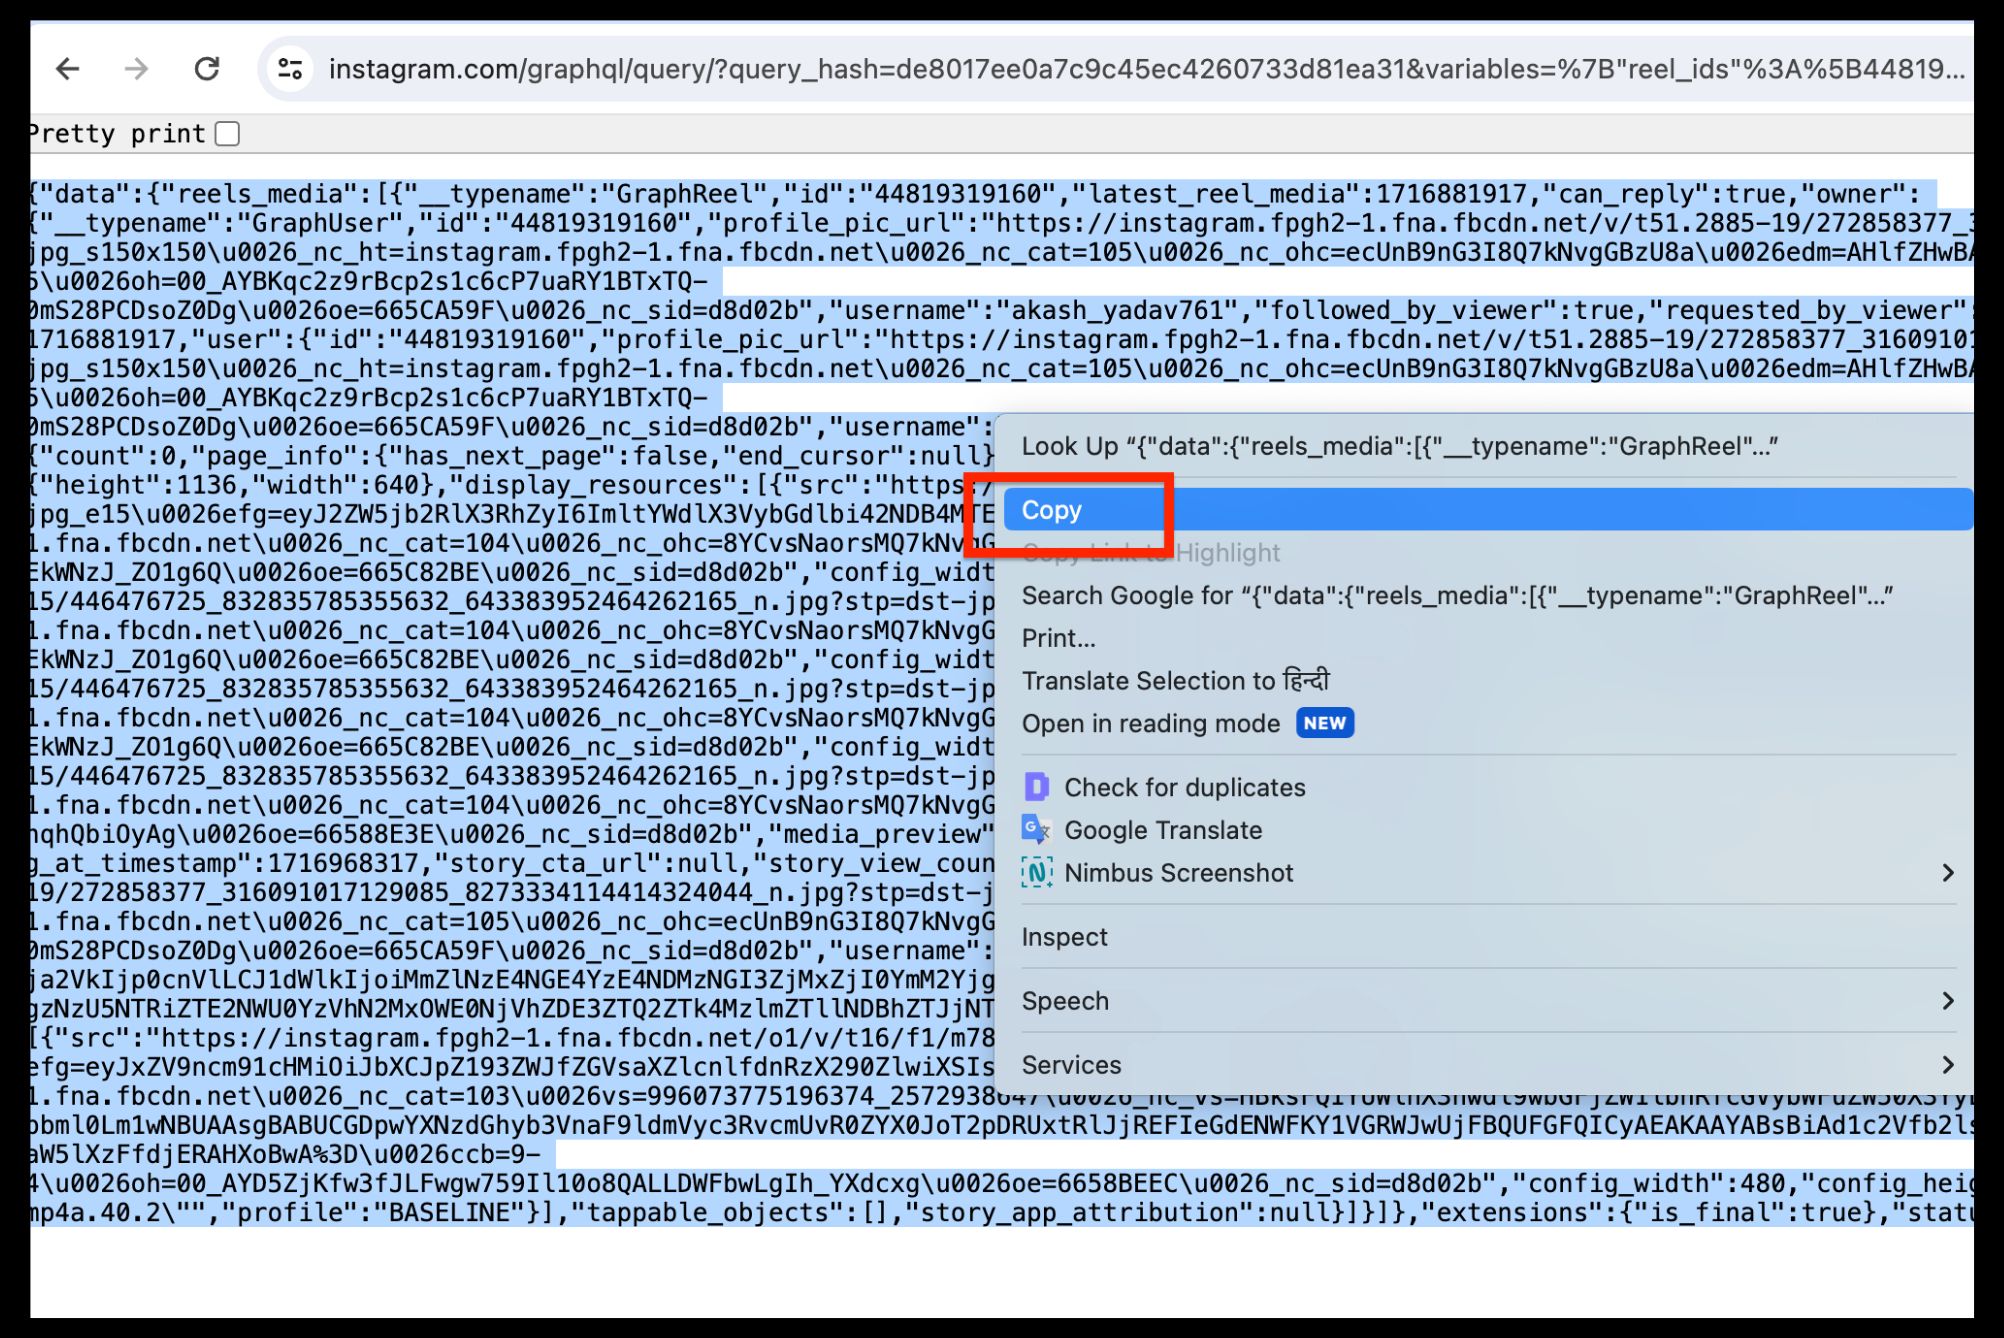
Task: Reload the Instagram graphql page
Action: pos(206,69)
